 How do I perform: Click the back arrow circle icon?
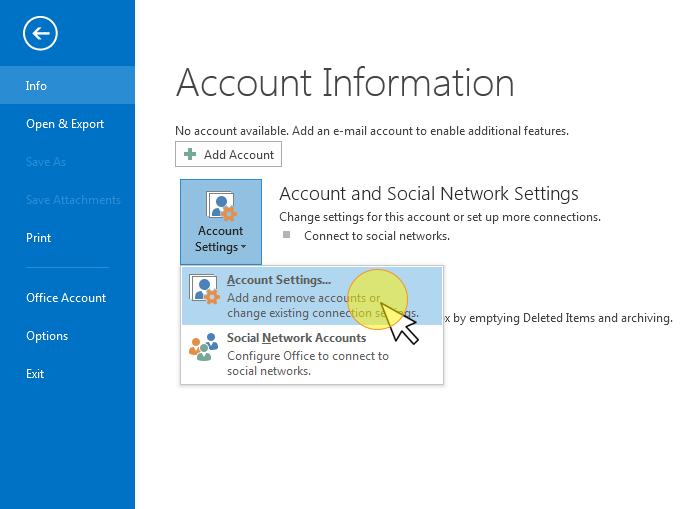(40, 33)
